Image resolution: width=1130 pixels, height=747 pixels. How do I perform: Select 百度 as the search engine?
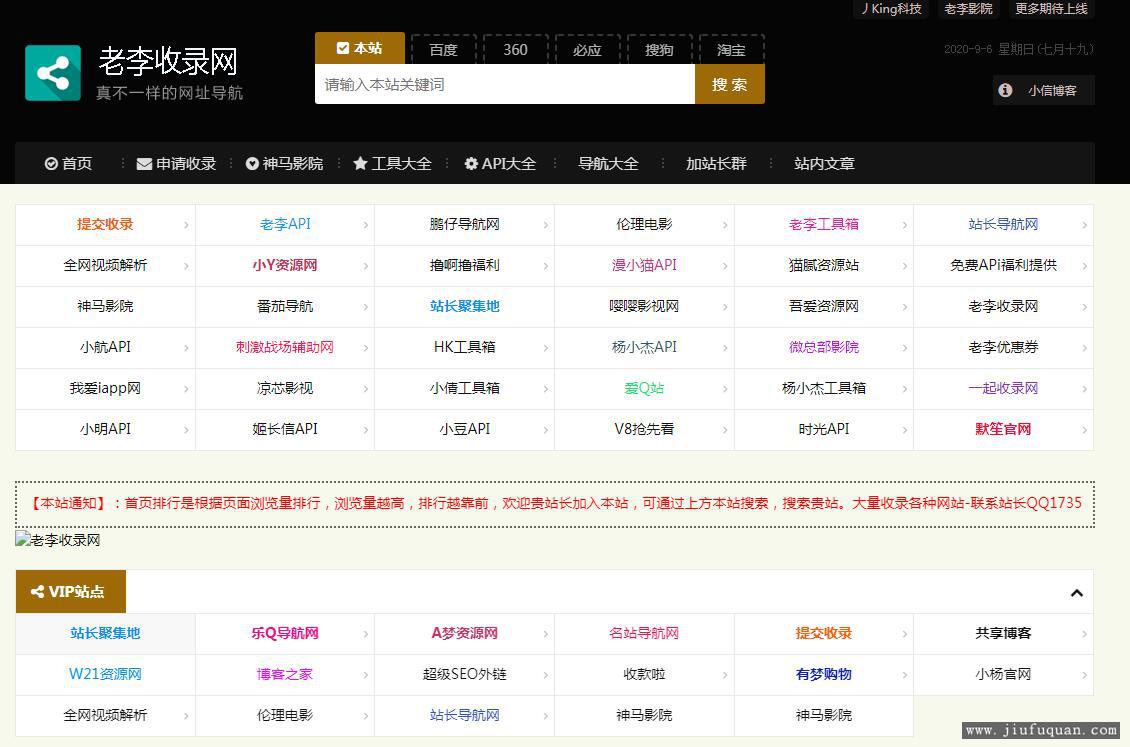coord(443,50)
